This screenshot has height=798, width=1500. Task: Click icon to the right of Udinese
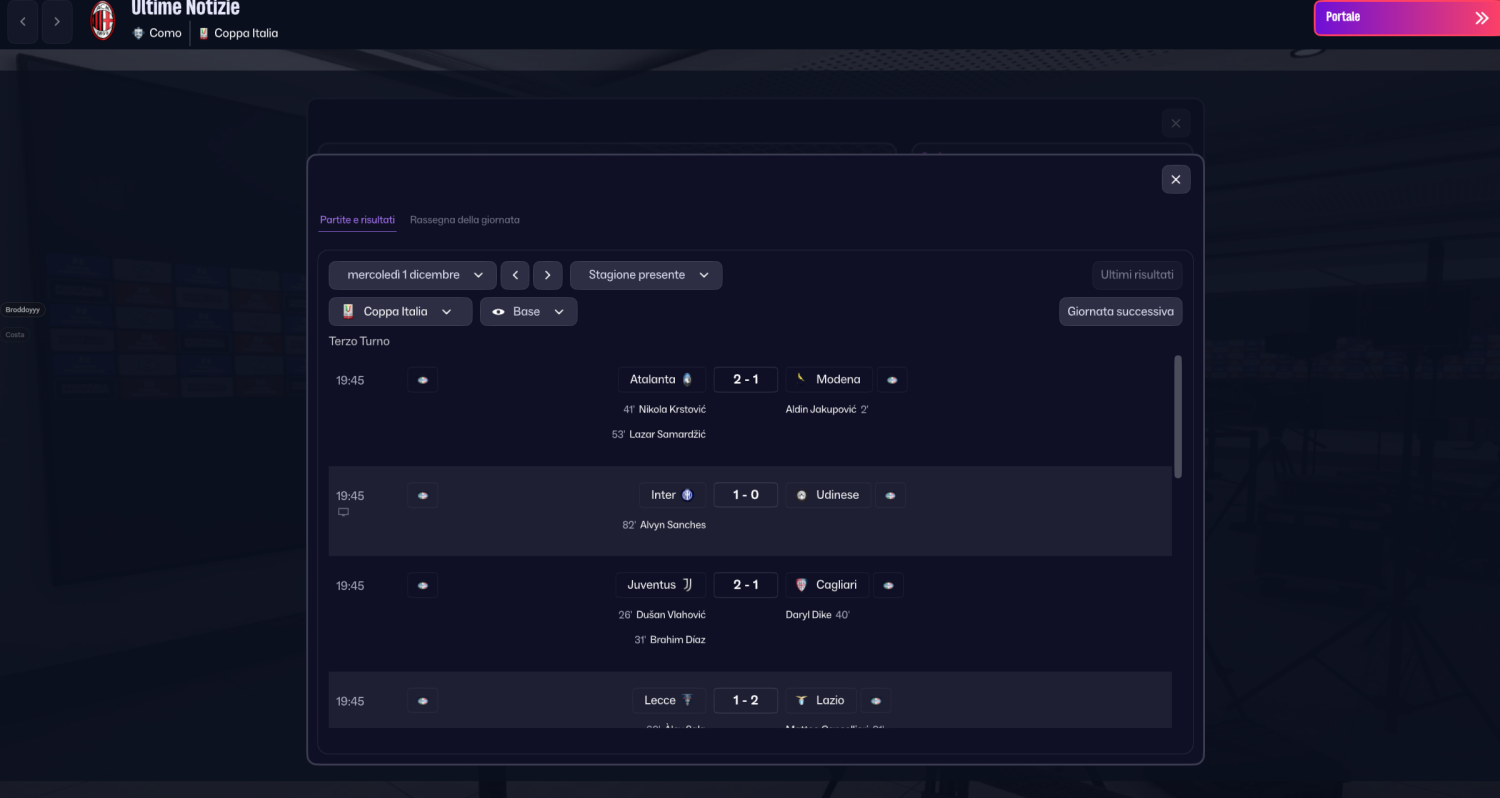coord(890,495)
